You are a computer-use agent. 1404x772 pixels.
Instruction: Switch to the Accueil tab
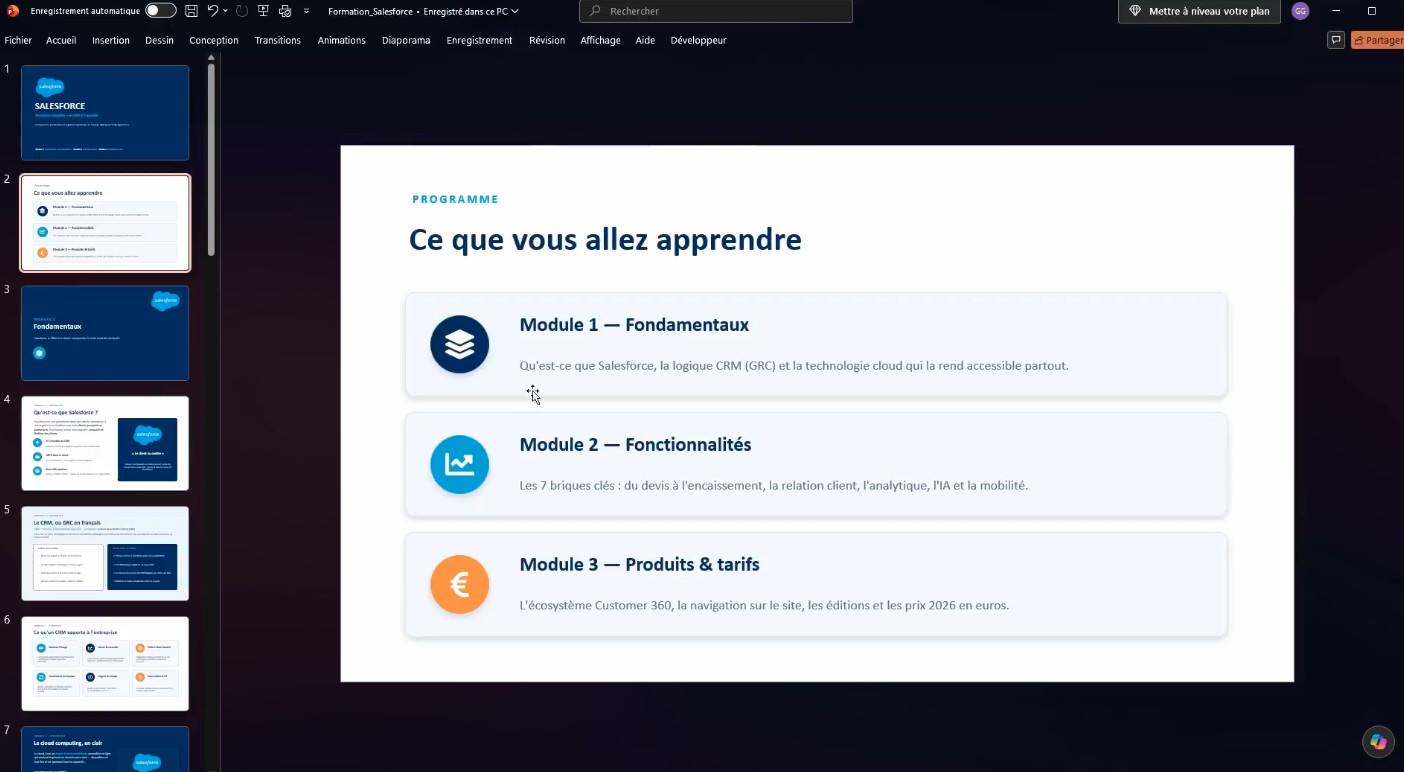pos(61,41)
